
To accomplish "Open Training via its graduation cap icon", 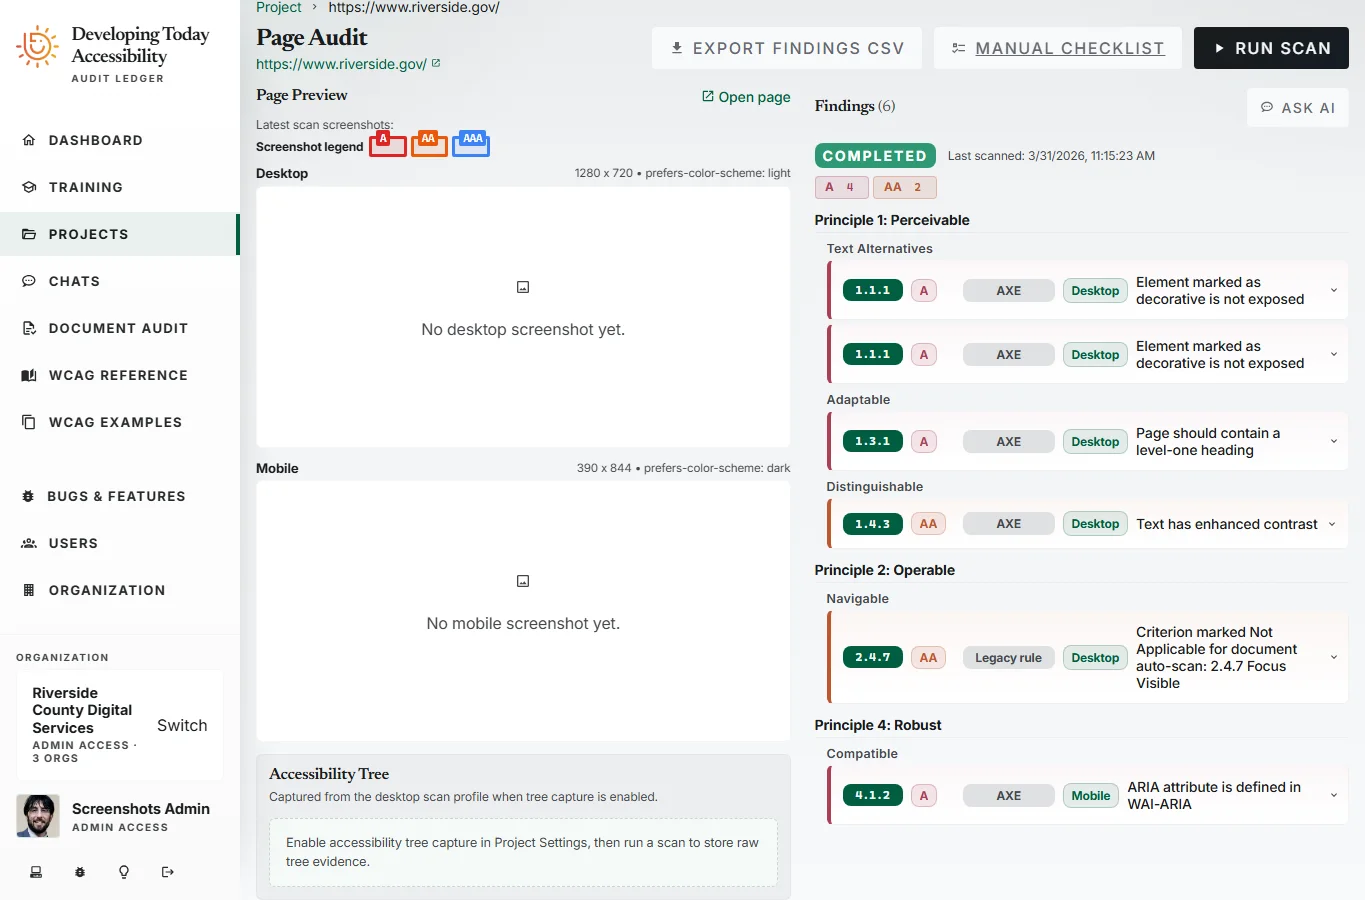I will (x=29, y=187).
